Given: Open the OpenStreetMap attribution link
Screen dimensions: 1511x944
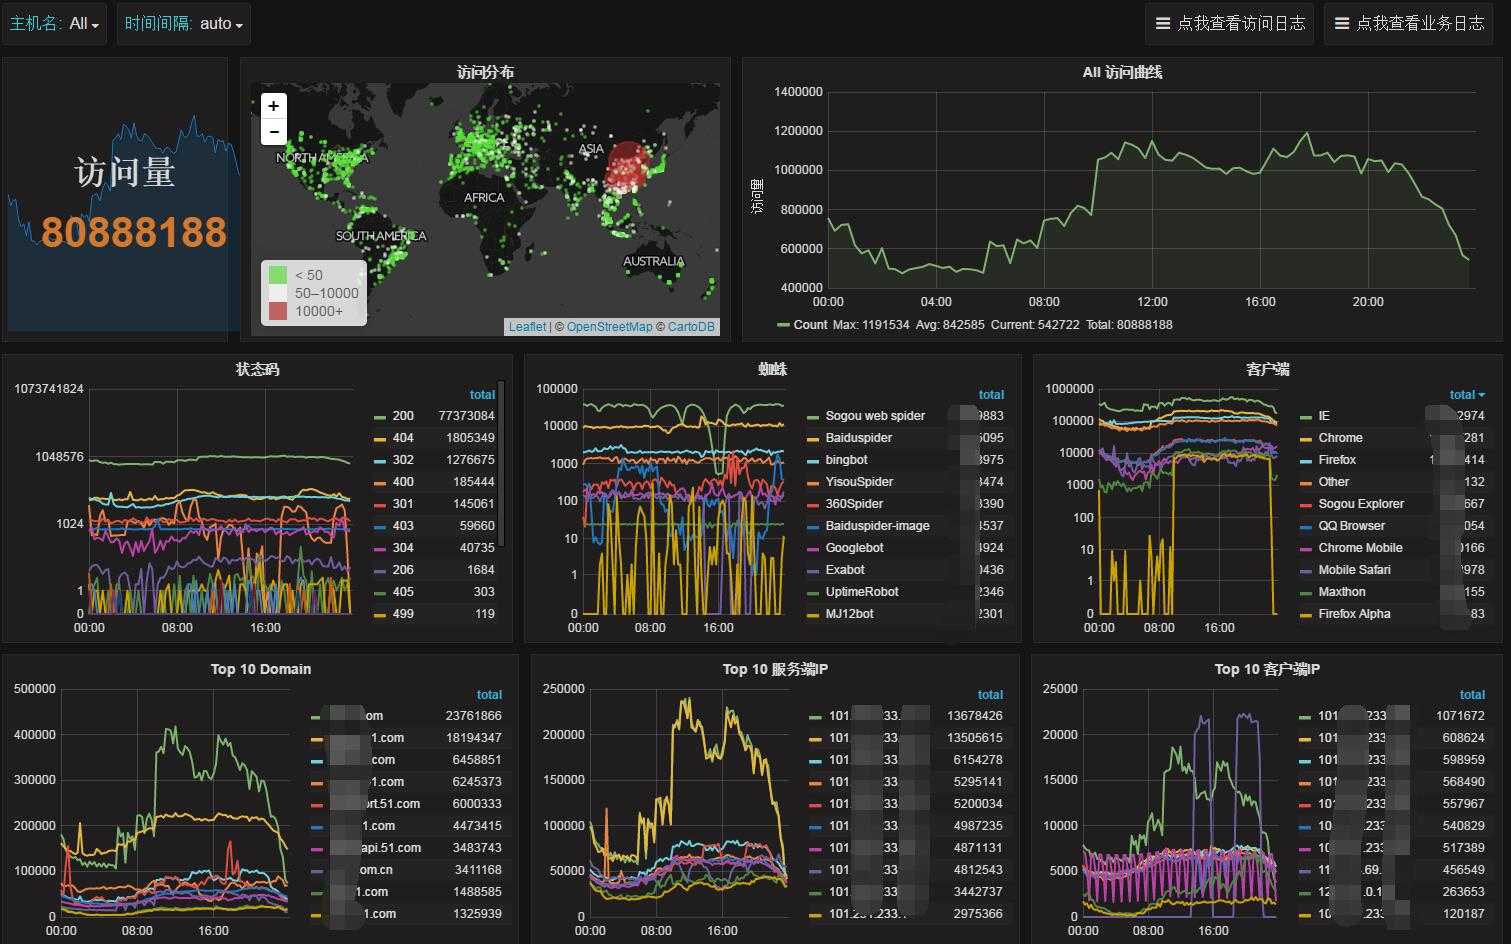Looking at the screenshot, I should (x=609, y=327).
